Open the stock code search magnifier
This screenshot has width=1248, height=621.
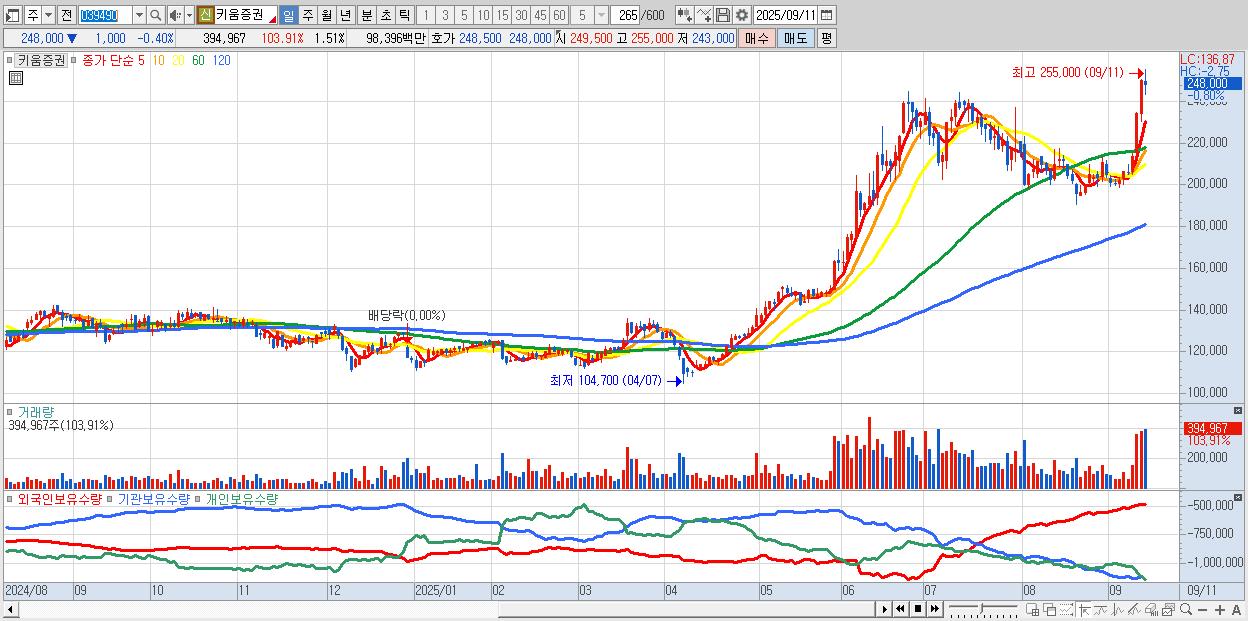(x=155, y=15)
